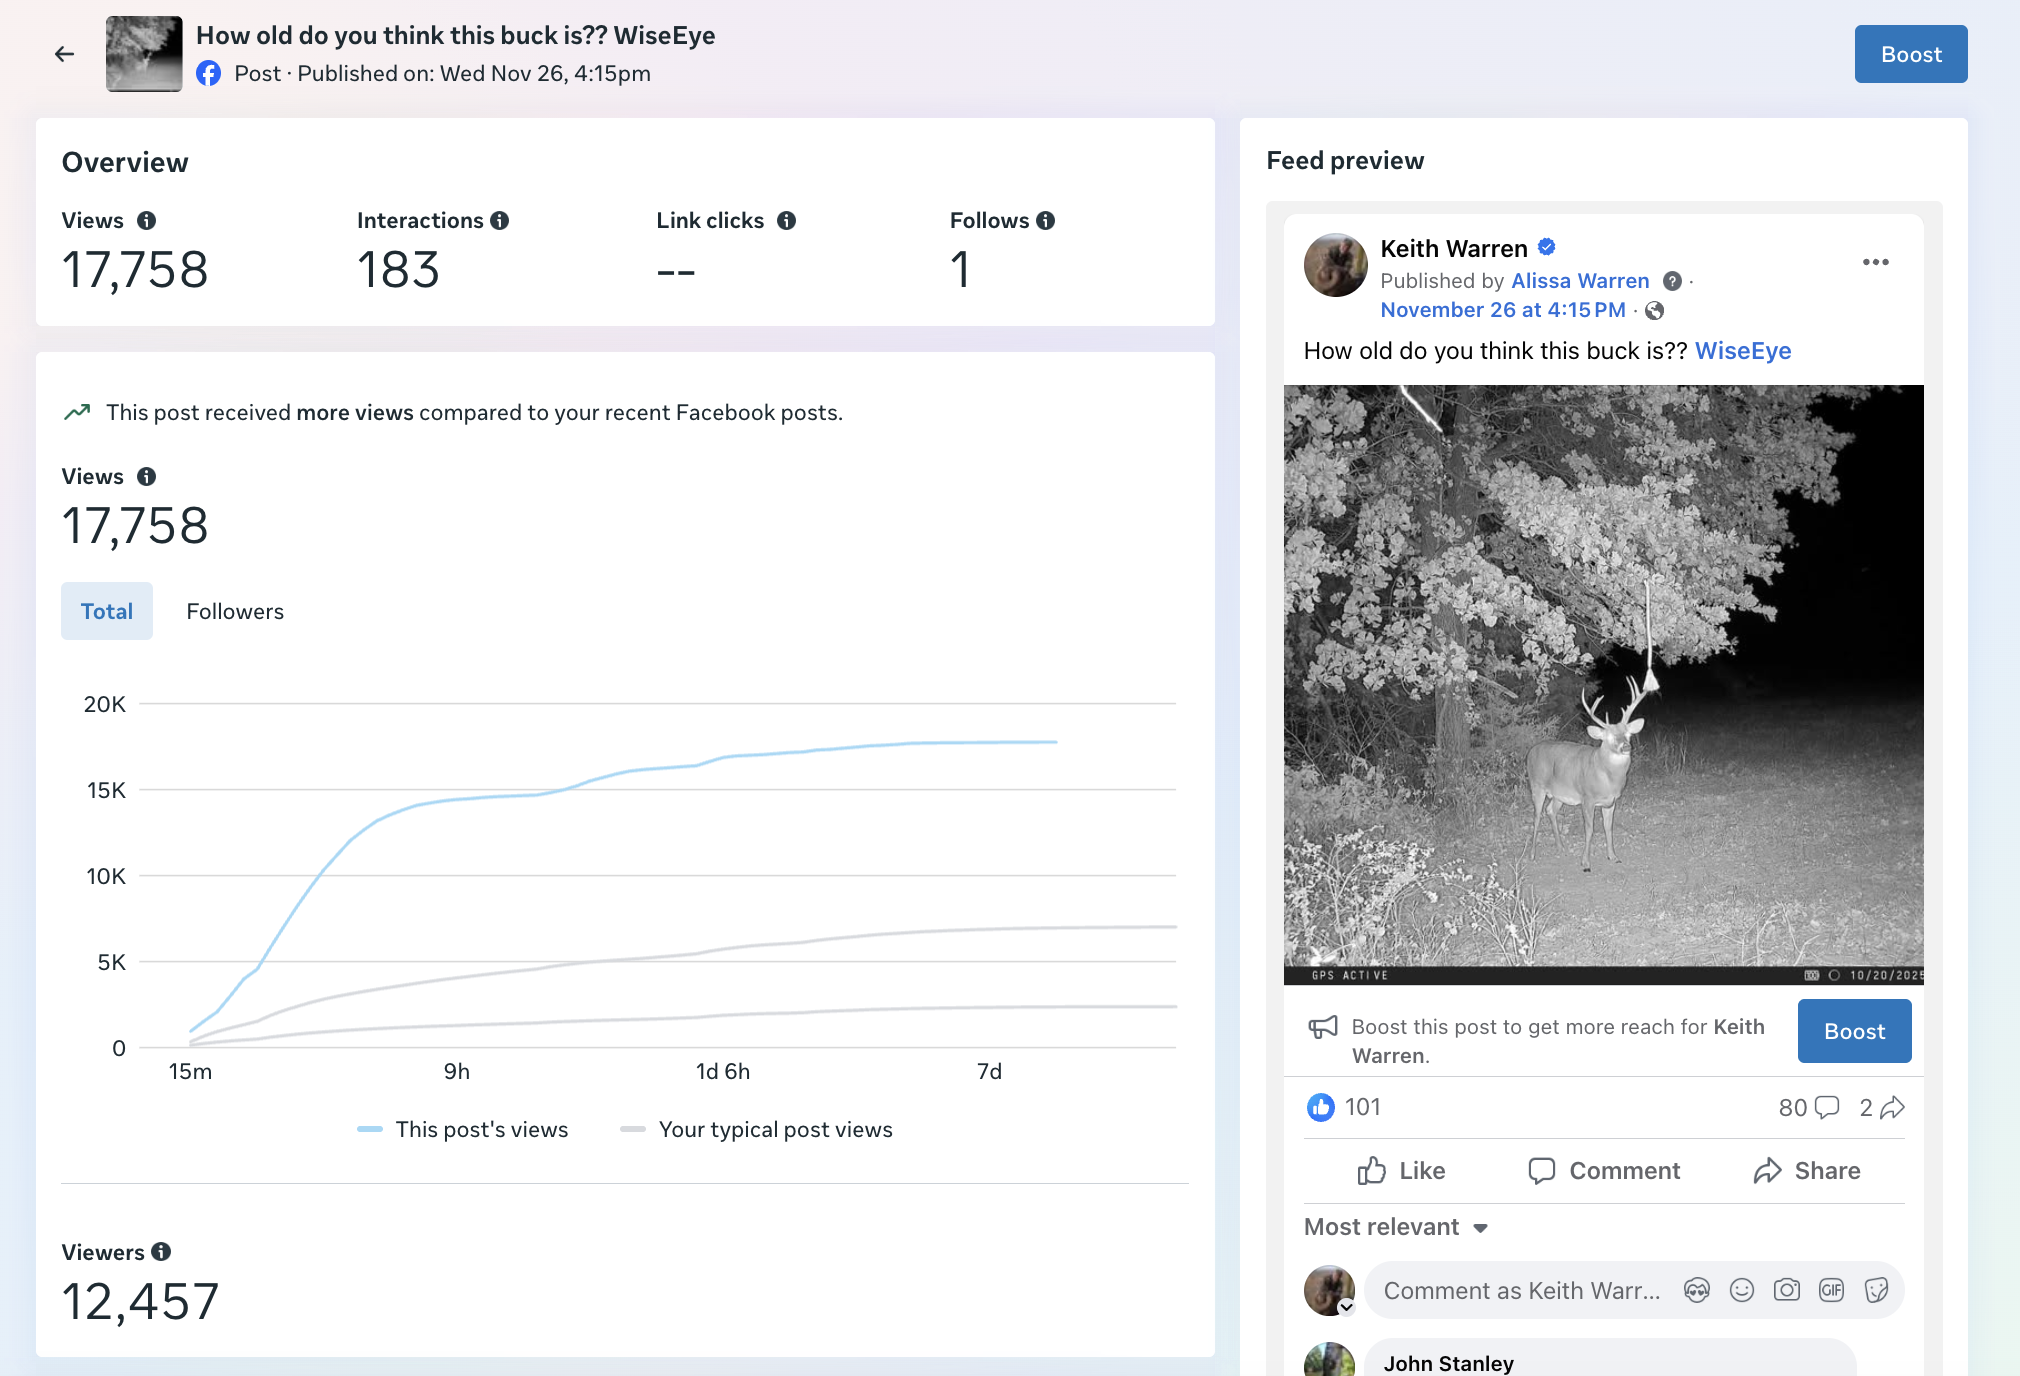Open the profile switcher chevron on comment avatar

click(1346, 1307)
